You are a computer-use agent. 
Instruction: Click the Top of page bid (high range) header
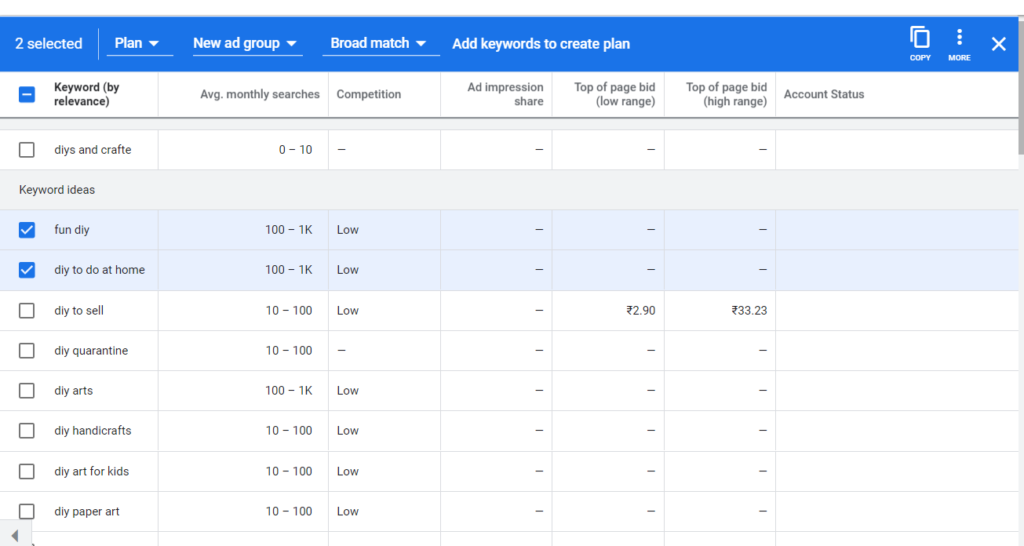[726, 94]
